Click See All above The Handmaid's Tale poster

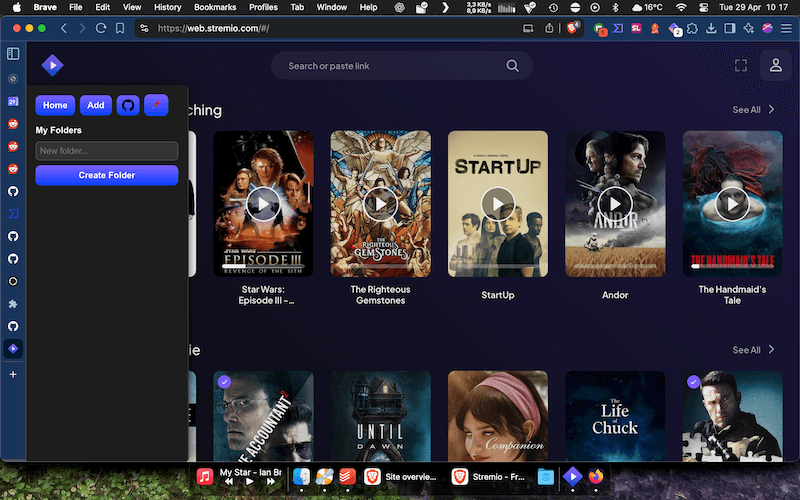coord(754,110)
